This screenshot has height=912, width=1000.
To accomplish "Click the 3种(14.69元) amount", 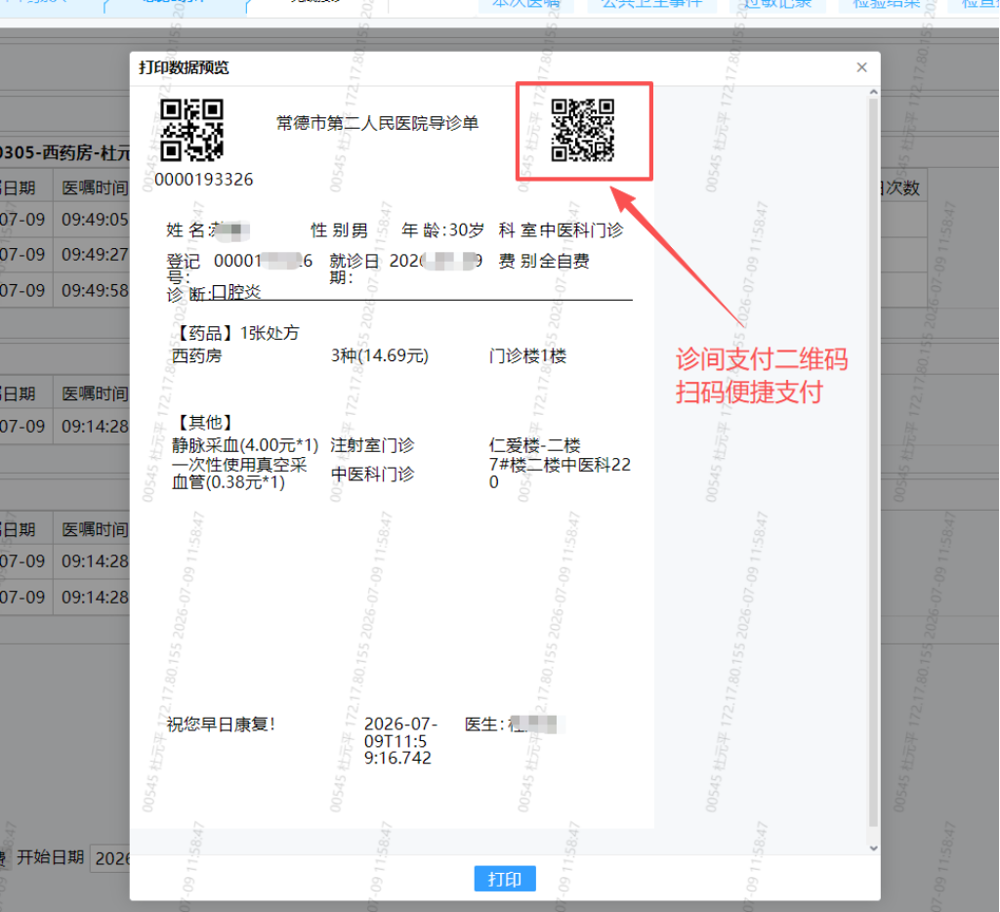I will click(379, 356).
